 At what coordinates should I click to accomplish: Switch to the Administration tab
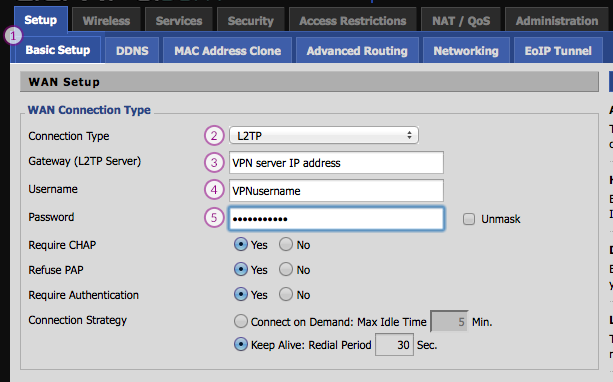coord(557,20)
